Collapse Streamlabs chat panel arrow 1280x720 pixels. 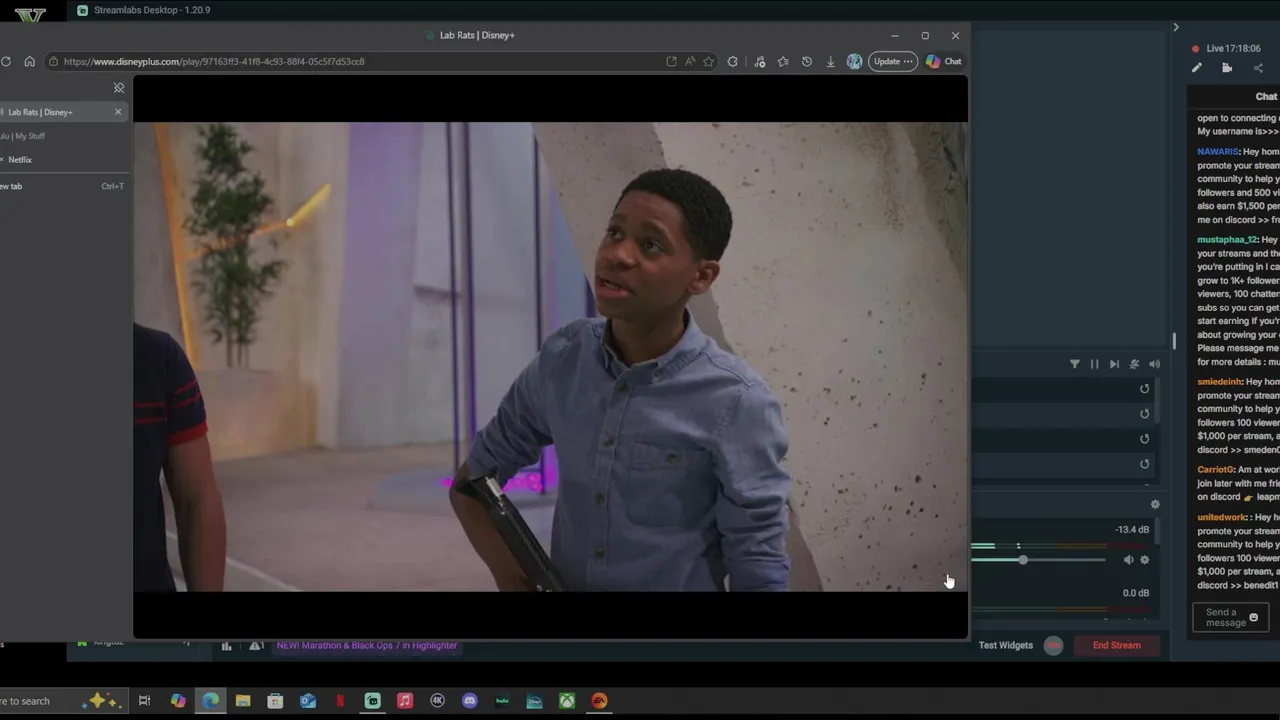pos(1176,27)
